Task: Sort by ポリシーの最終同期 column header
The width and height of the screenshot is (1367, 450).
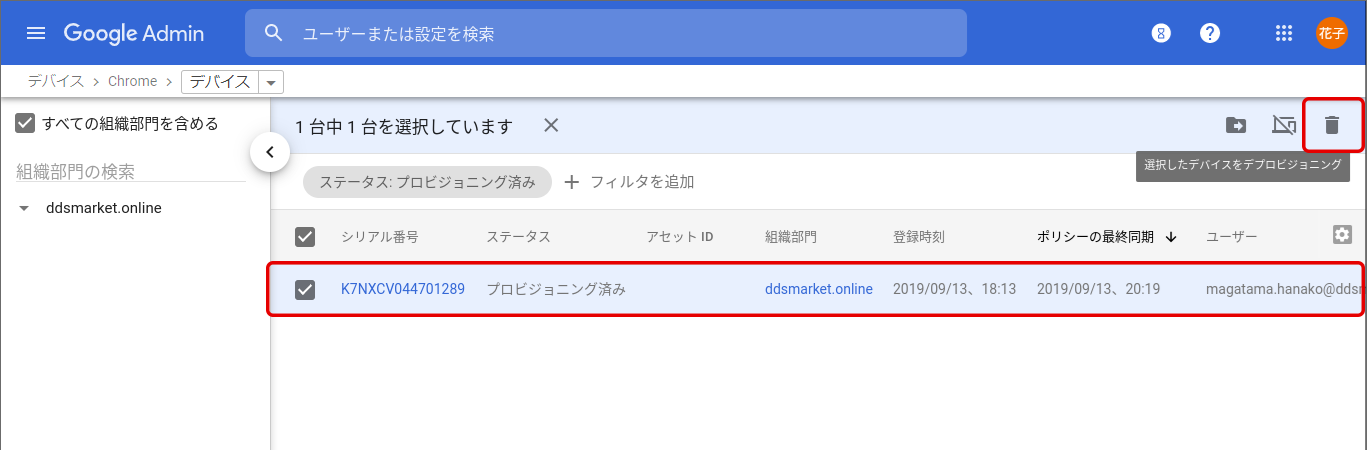Action: [x=1095, y=237]
